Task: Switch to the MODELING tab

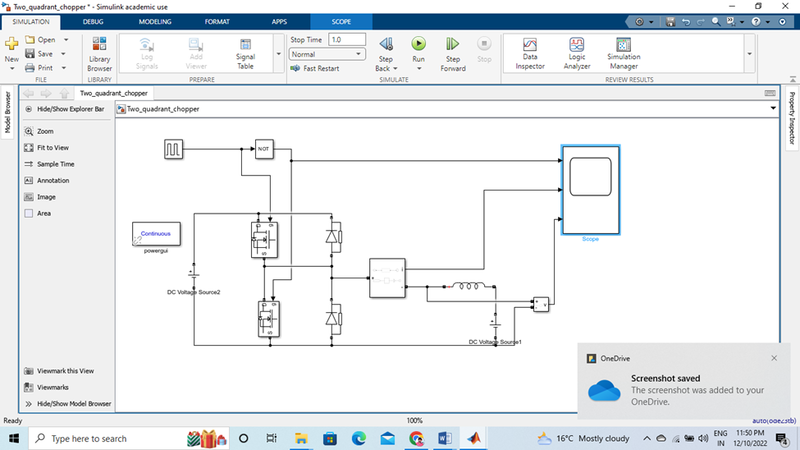Action: [x=155, y=22]
